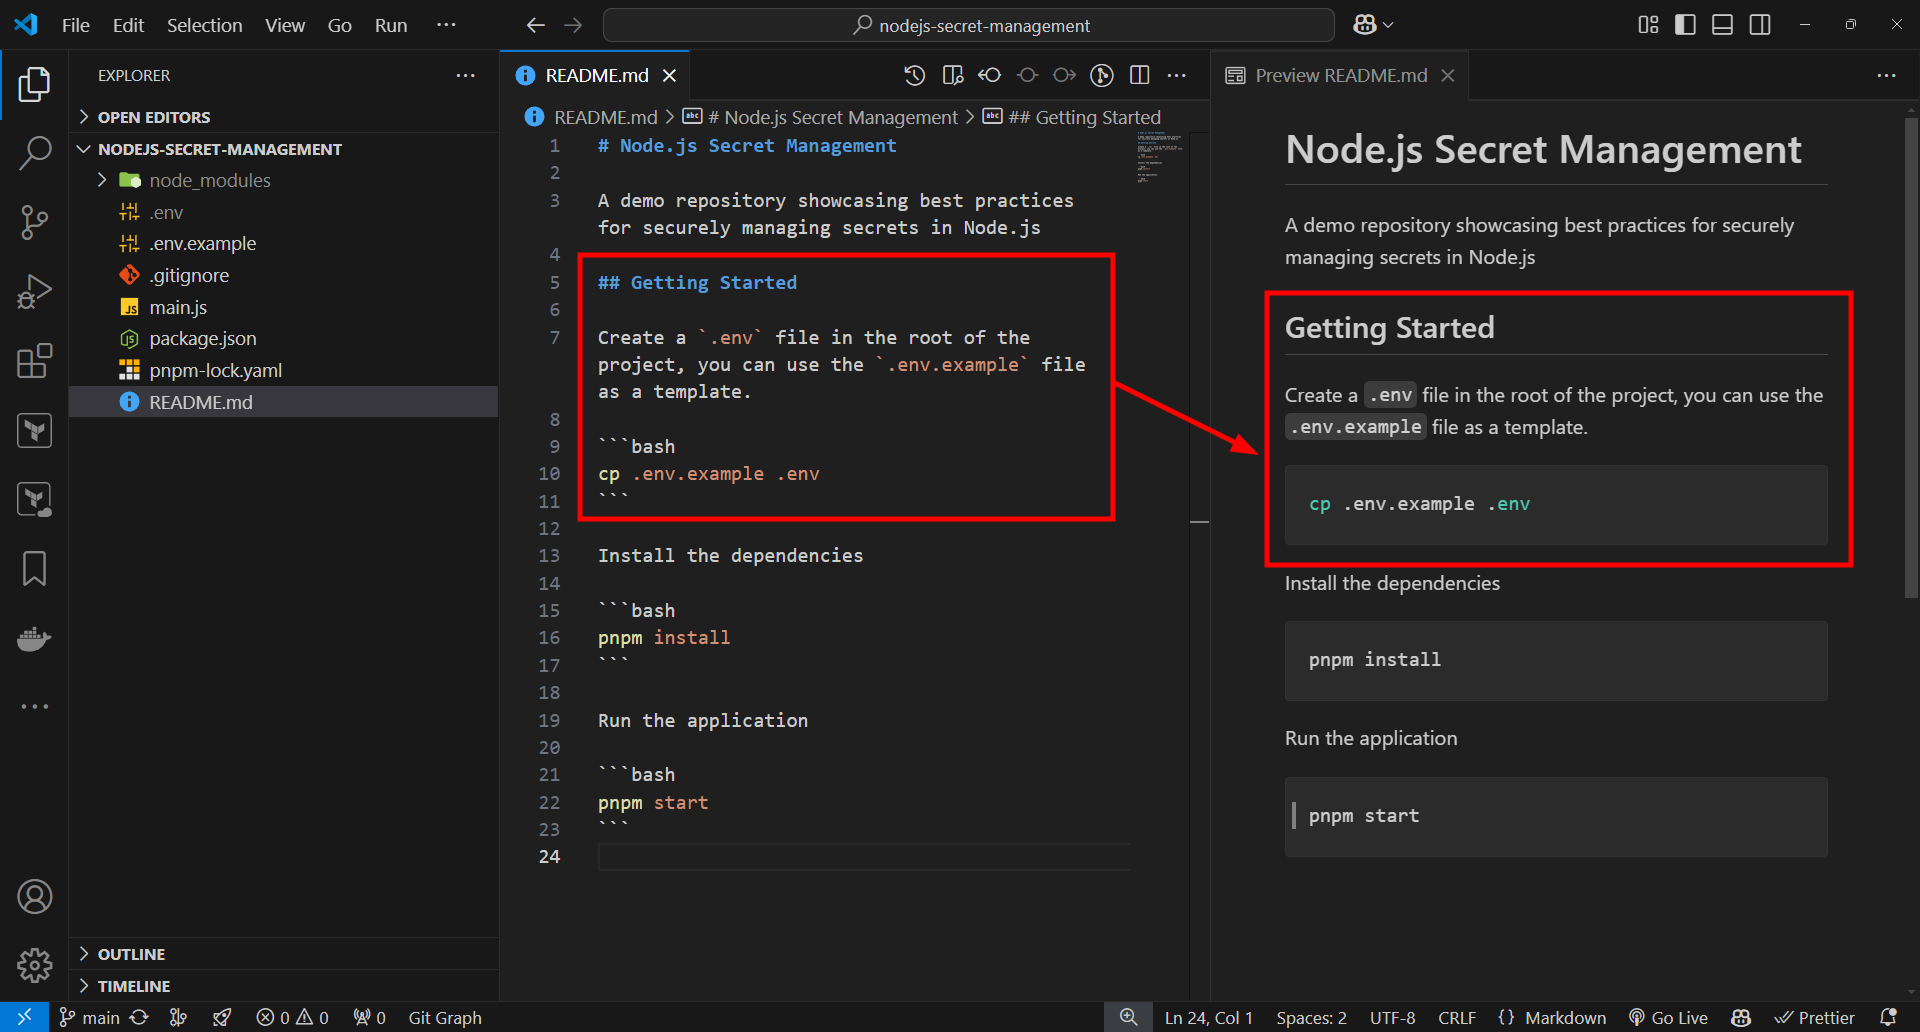Image resolution: width=1920 pixels, height=1032 pixels.
Task: Expand the OPEN EDITORS section
Action: click(x=153, y=117)
